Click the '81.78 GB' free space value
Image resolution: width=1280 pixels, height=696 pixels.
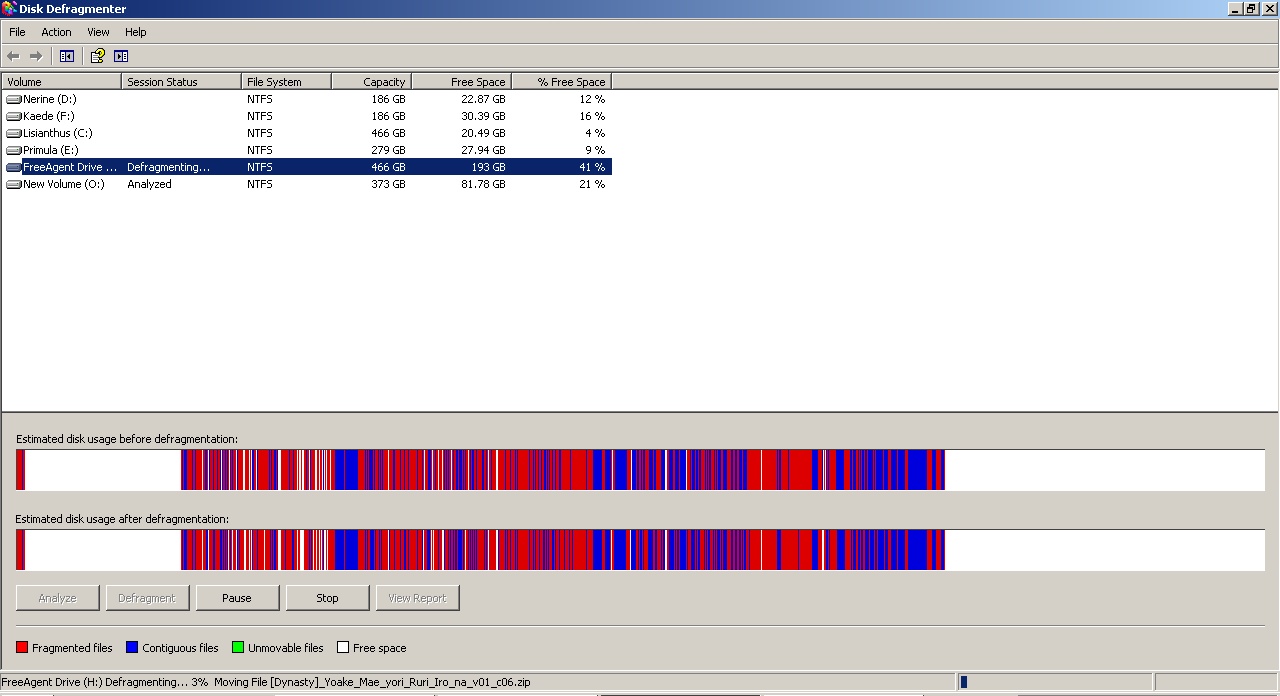click(x=484, y=184)
